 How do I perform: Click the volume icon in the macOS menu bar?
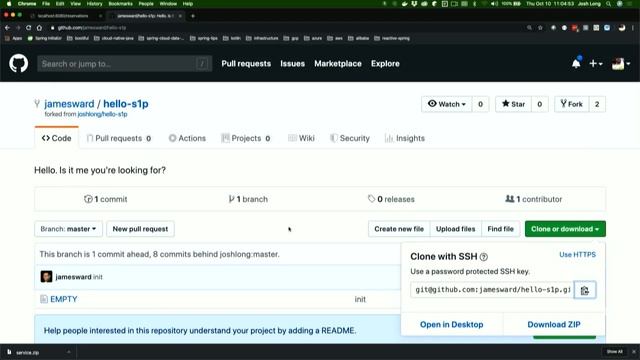pos(494,4)
